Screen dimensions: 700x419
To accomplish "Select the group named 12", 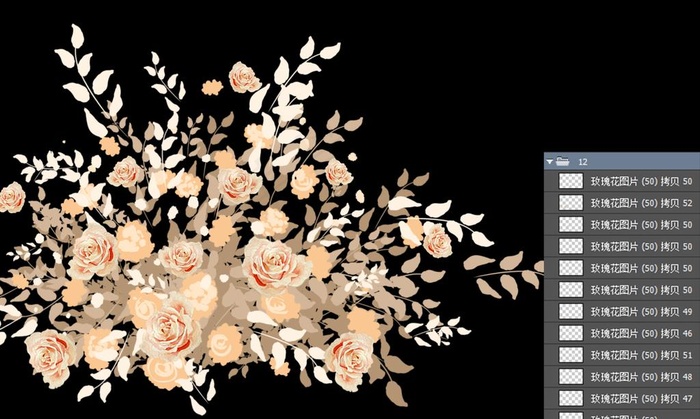I will pos(620,160).
